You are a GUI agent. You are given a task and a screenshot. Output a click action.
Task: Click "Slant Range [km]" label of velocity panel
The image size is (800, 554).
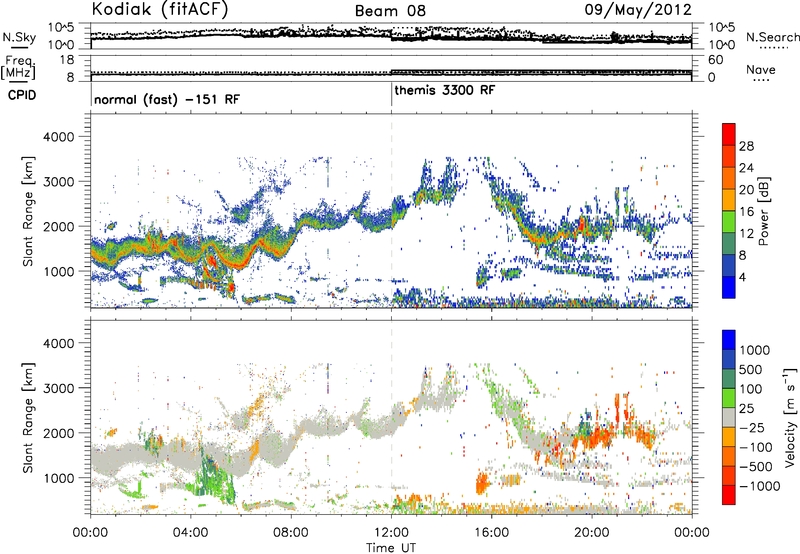pyautogui.click(x=28, y=417)
